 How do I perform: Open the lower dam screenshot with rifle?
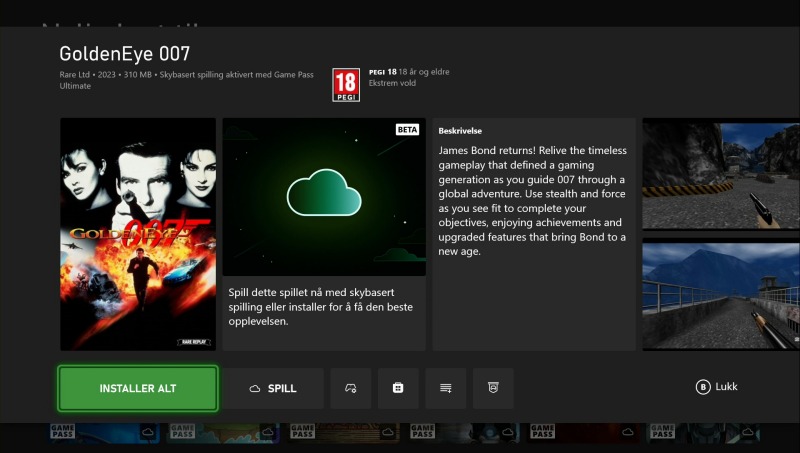tap(721, 295)
